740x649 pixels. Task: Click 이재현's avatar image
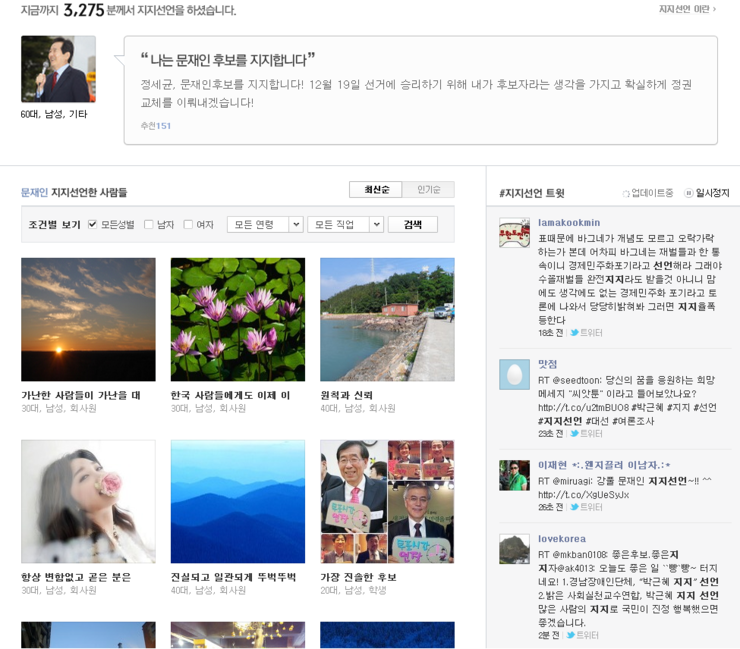pyautogui.click(x=514, y=475)
